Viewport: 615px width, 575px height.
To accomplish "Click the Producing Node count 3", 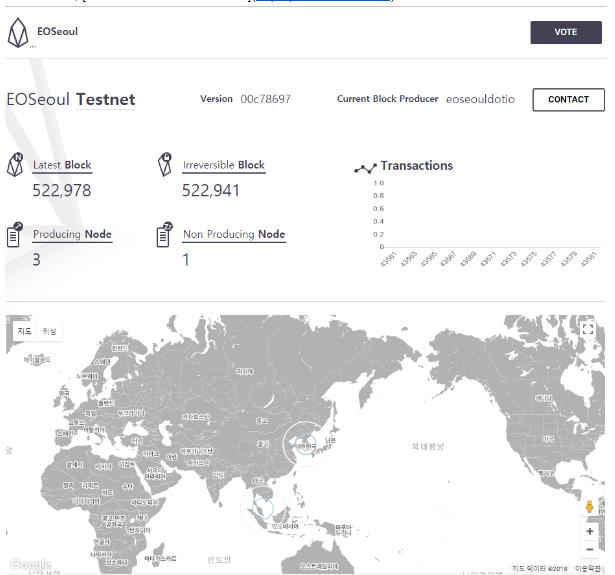I will (36, 260).
